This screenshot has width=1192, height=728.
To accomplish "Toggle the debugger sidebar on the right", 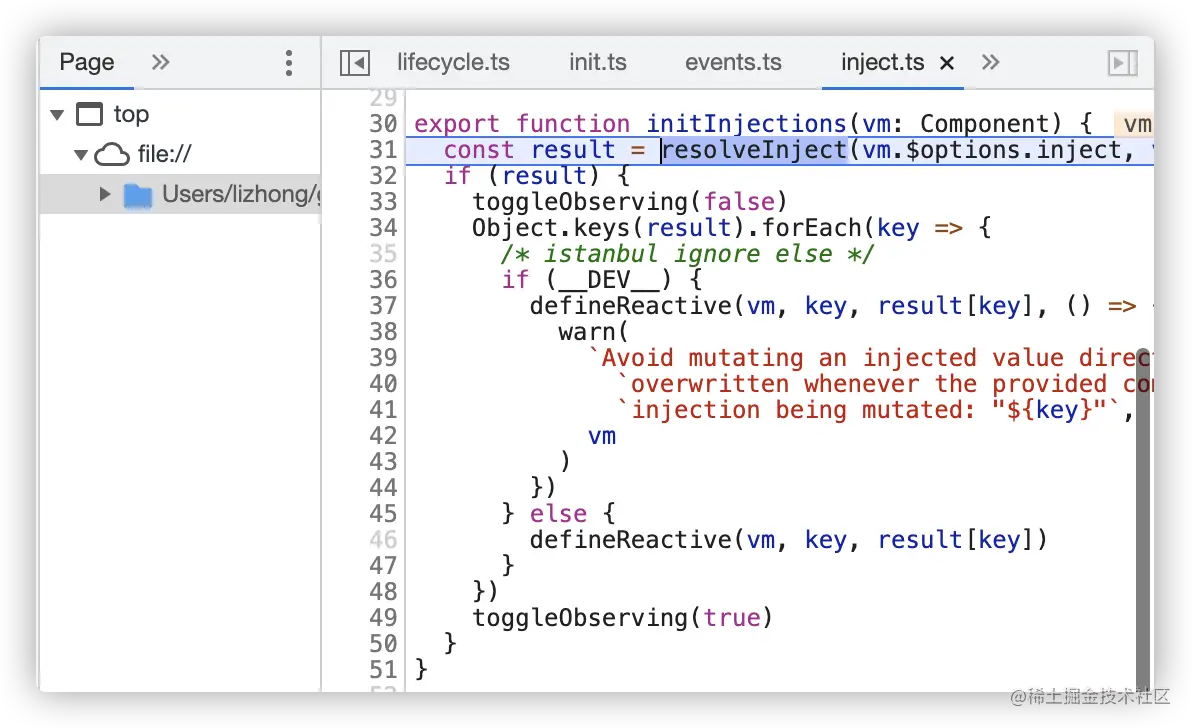I will (x=1122, y=62).
